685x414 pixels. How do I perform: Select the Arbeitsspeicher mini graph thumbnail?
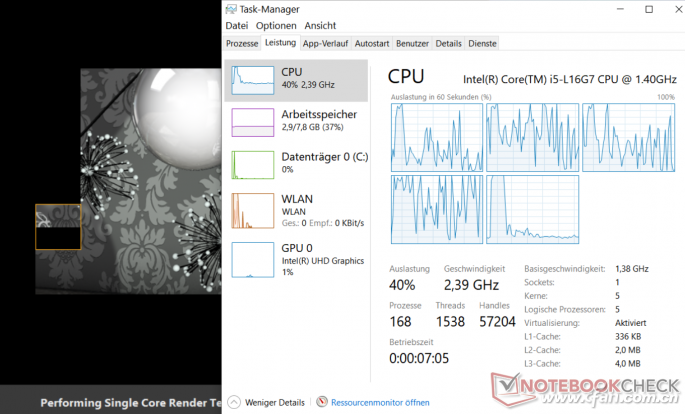click(x=253, y=123)
